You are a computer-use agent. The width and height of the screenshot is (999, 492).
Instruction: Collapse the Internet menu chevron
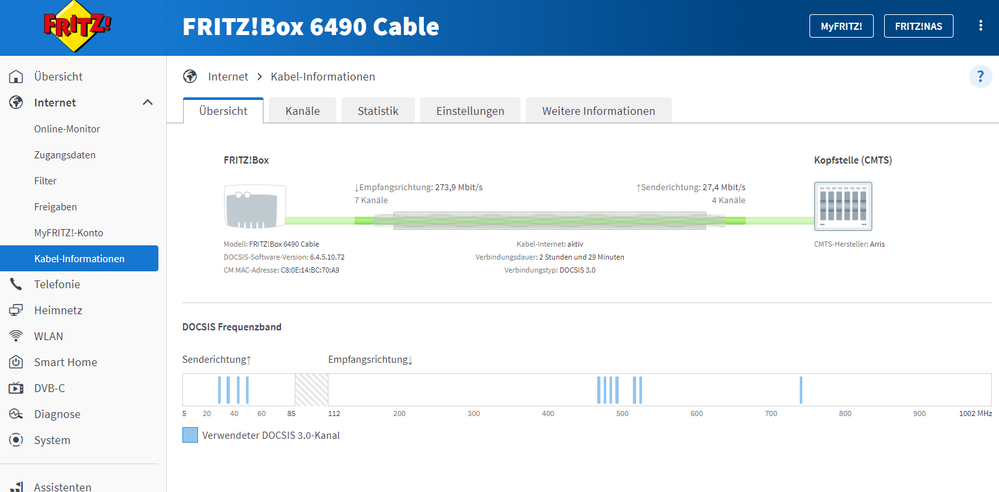click(147, 103)
